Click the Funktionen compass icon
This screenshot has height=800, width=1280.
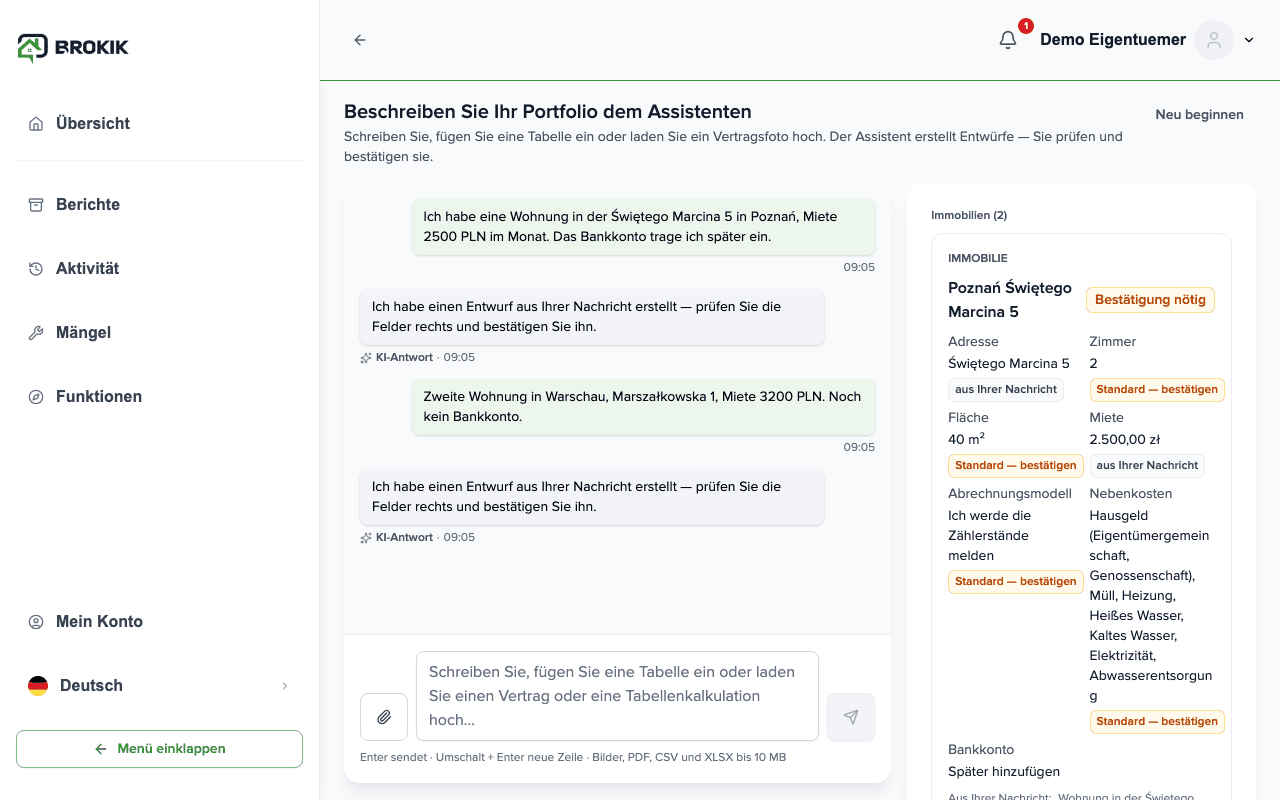[x=36, y=397]
